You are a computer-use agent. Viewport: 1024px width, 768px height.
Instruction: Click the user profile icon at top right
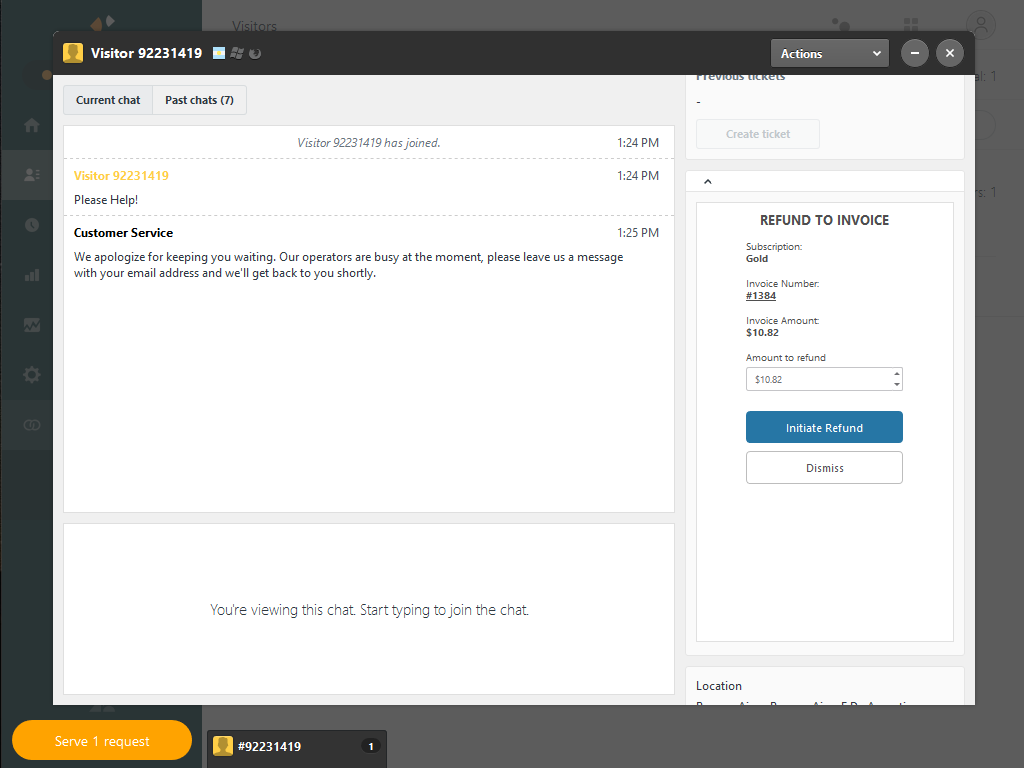point(982,25)
